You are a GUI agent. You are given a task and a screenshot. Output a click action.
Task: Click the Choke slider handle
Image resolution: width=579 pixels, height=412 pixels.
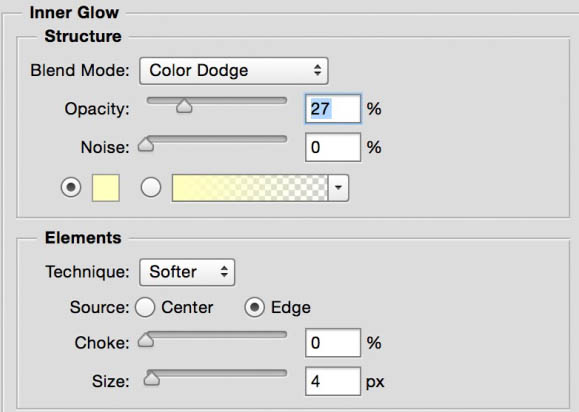click(146, 340)
